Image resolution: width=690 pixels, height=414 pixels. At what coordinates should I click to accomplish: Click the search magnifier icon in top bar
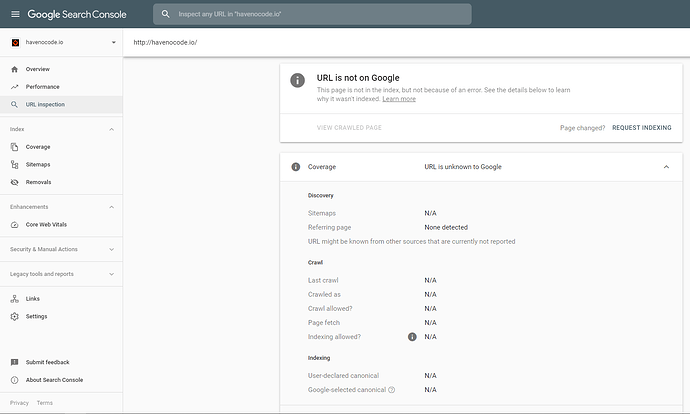pos(165,14)
